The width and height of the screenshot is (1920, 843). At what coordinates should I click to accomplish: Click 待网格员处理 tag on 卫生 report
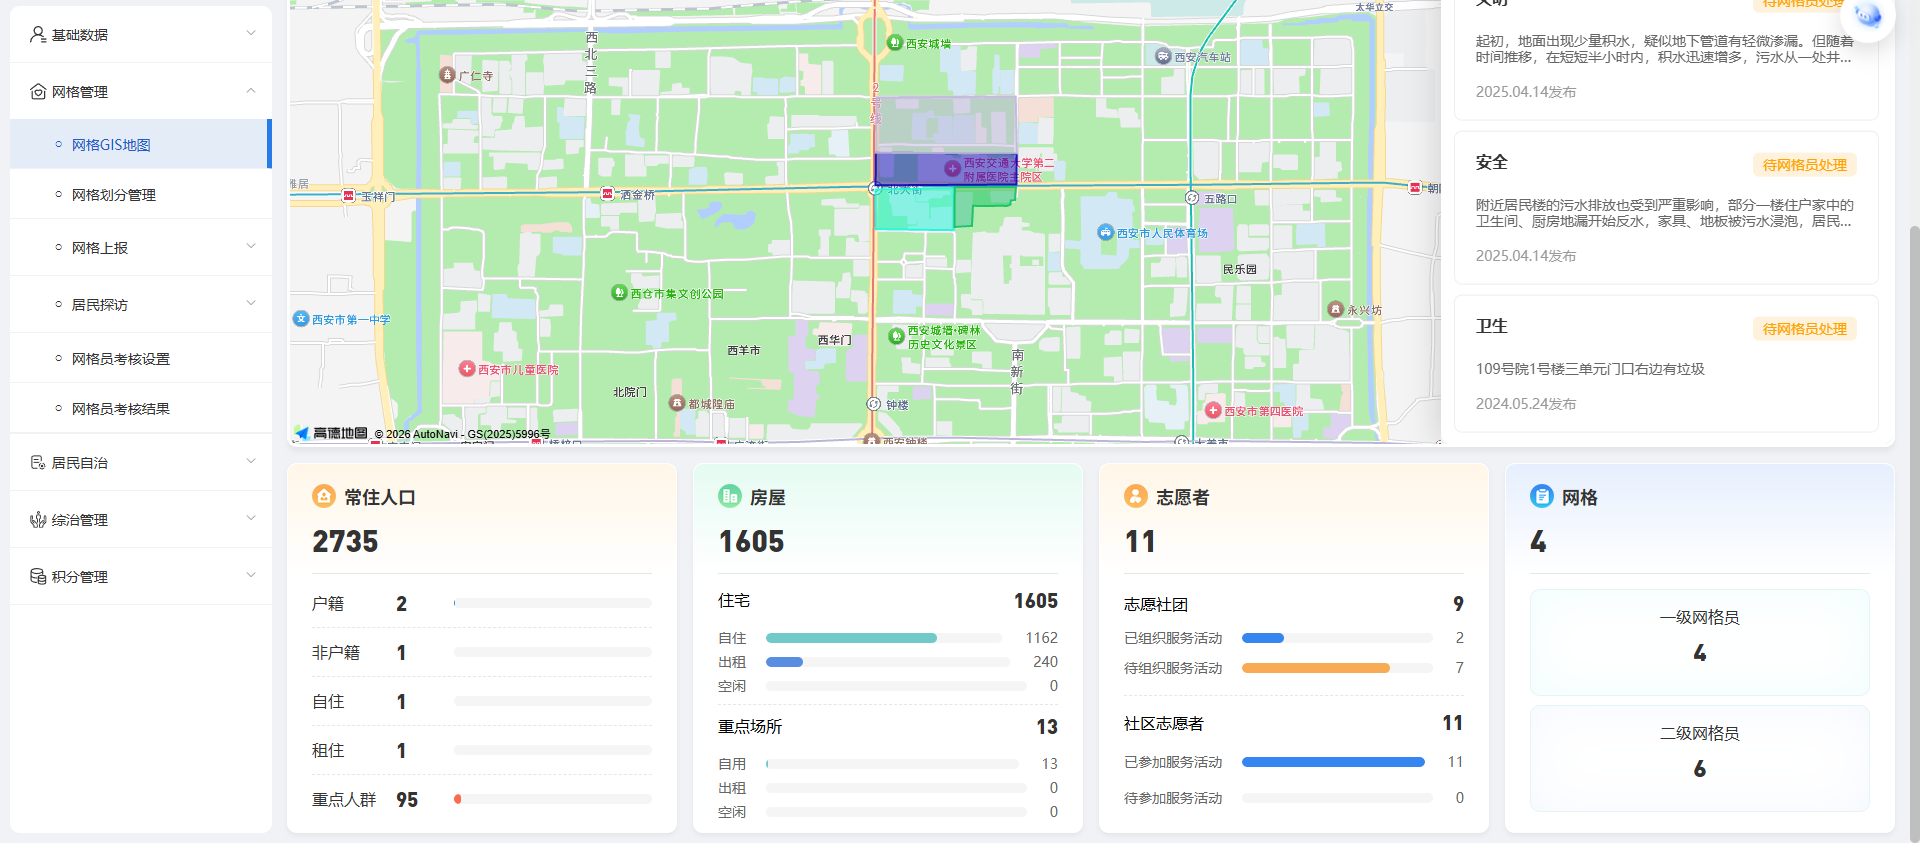(x=1804, y=329)
